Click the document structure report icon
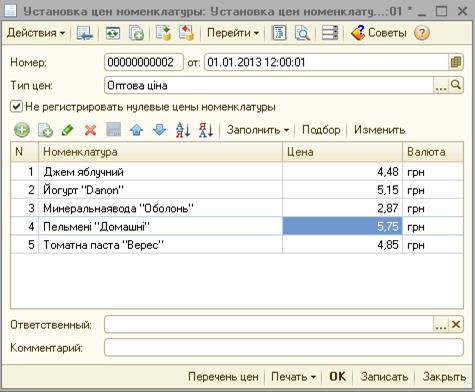Viewport: 475px width, 392px height. tap(279, 33)
